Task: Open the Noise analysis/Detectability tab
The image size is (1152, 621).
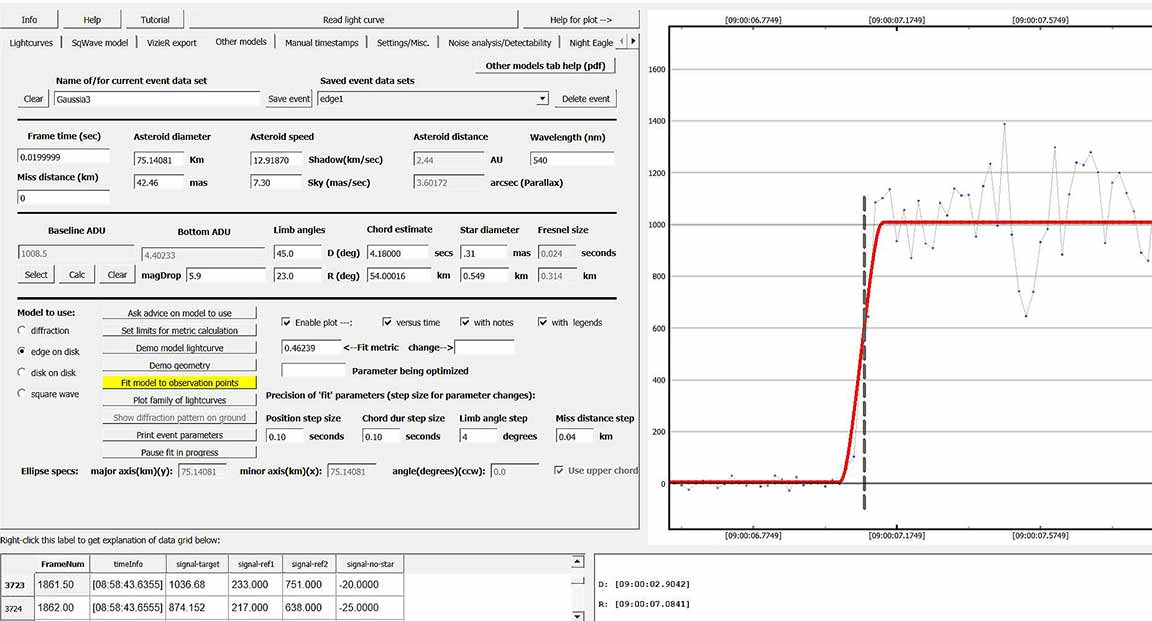Action: click(499, 43)
